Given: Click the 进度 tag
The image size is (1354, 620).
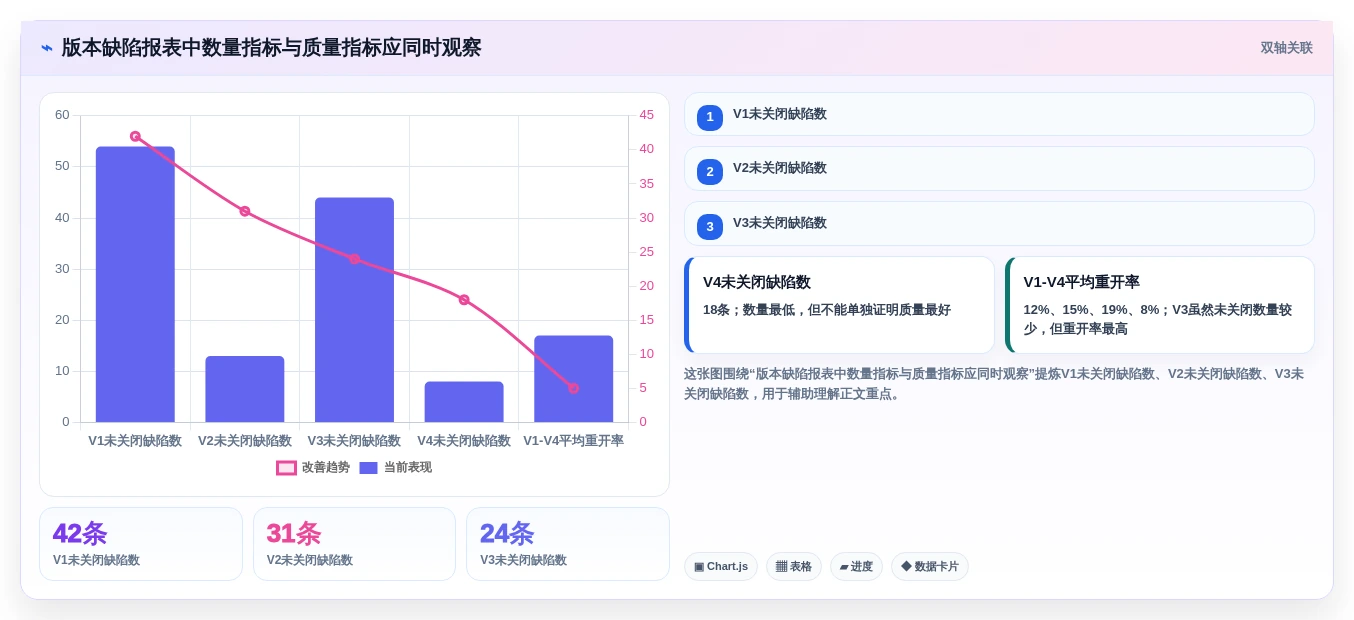Looking at the screenshot, I should (x=856, y=567).
